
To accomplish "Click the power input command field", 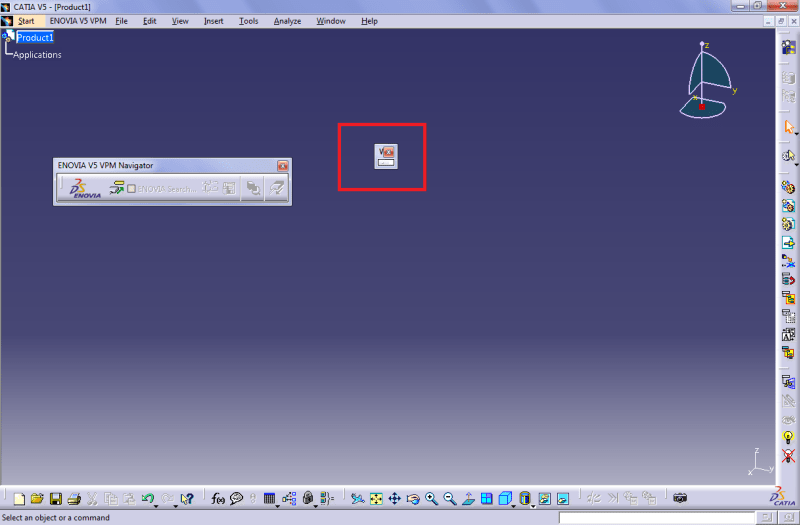I will (656, 517).
